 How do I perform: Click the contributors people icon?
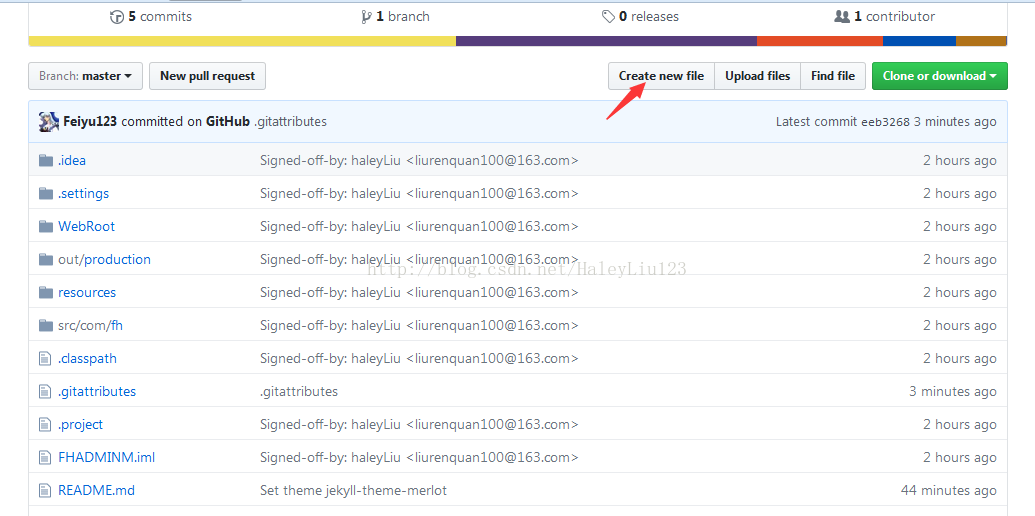point(842,16)
